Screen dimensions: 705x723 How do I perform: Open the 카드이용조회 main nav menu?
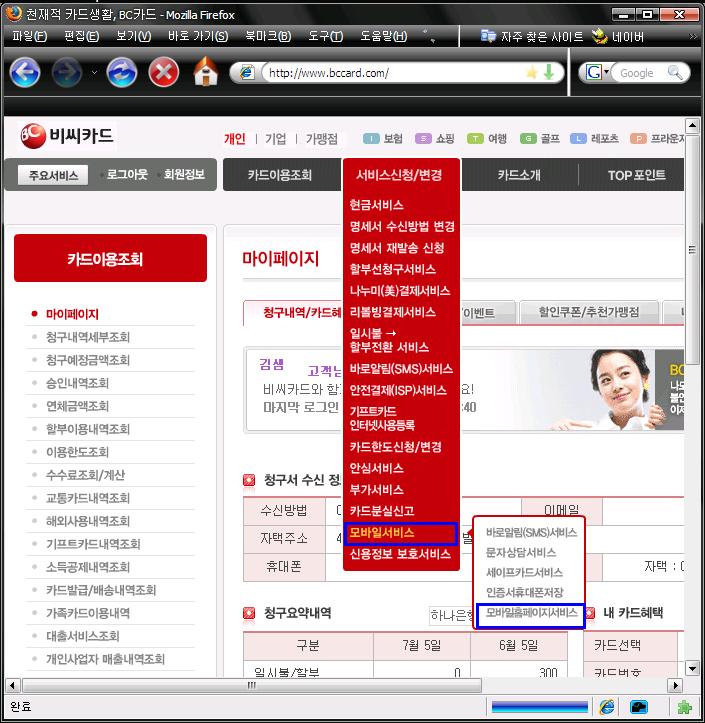point(280,175)
